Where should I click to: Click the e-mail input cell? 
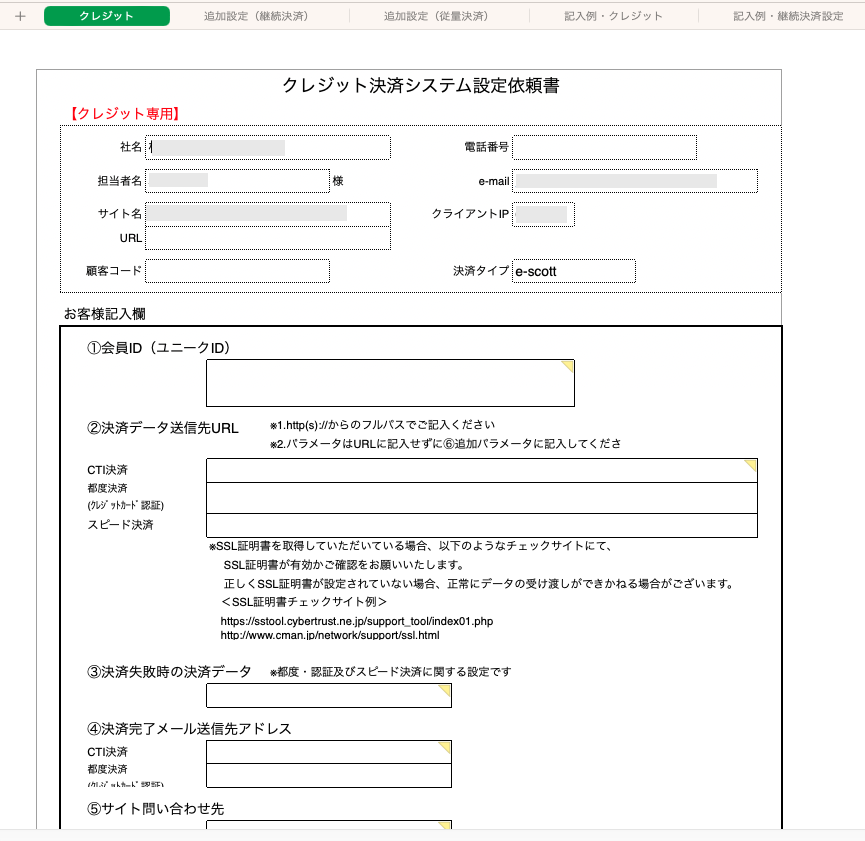[635, 181]
